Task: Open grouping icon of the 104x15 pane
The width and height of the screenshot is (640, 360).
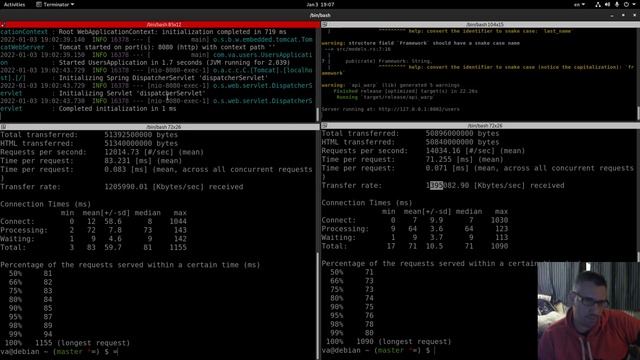Action: (x=324, y=24)
